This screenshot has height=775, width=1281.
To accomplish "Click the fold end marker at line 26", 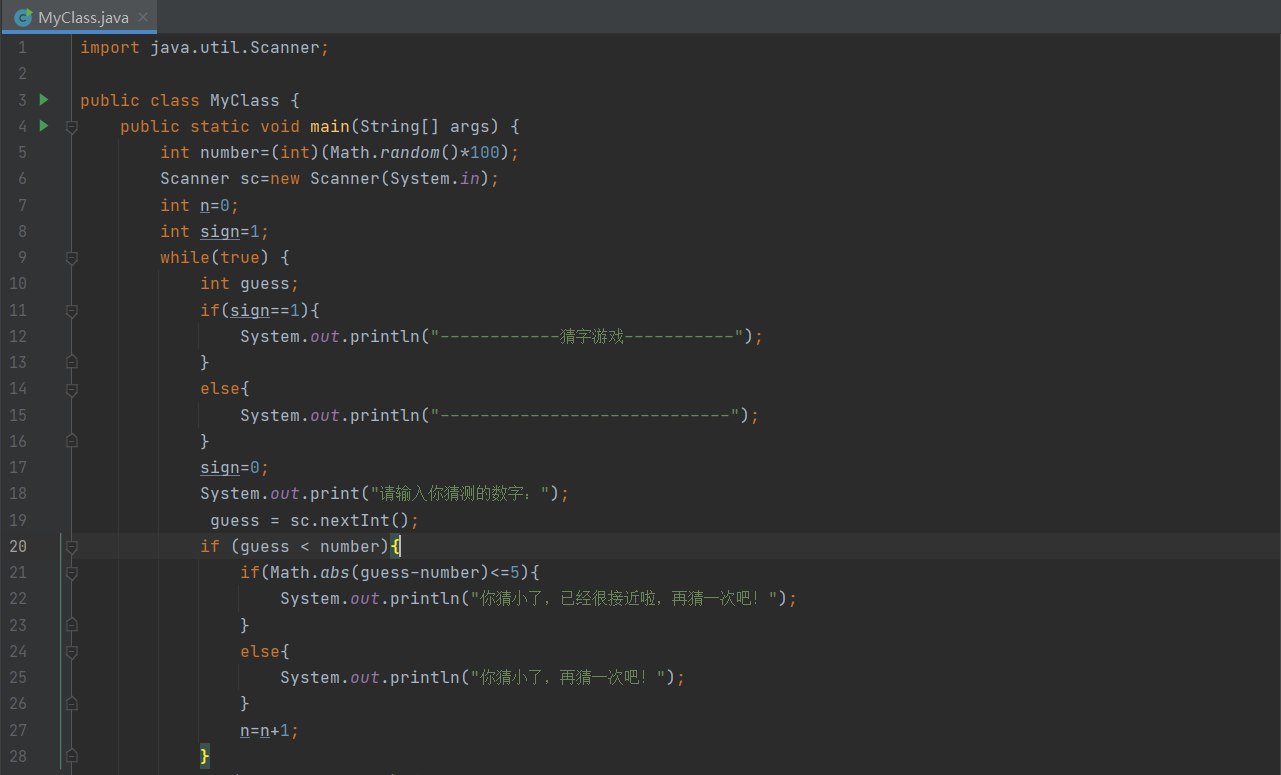I will [x=71, y=704].
